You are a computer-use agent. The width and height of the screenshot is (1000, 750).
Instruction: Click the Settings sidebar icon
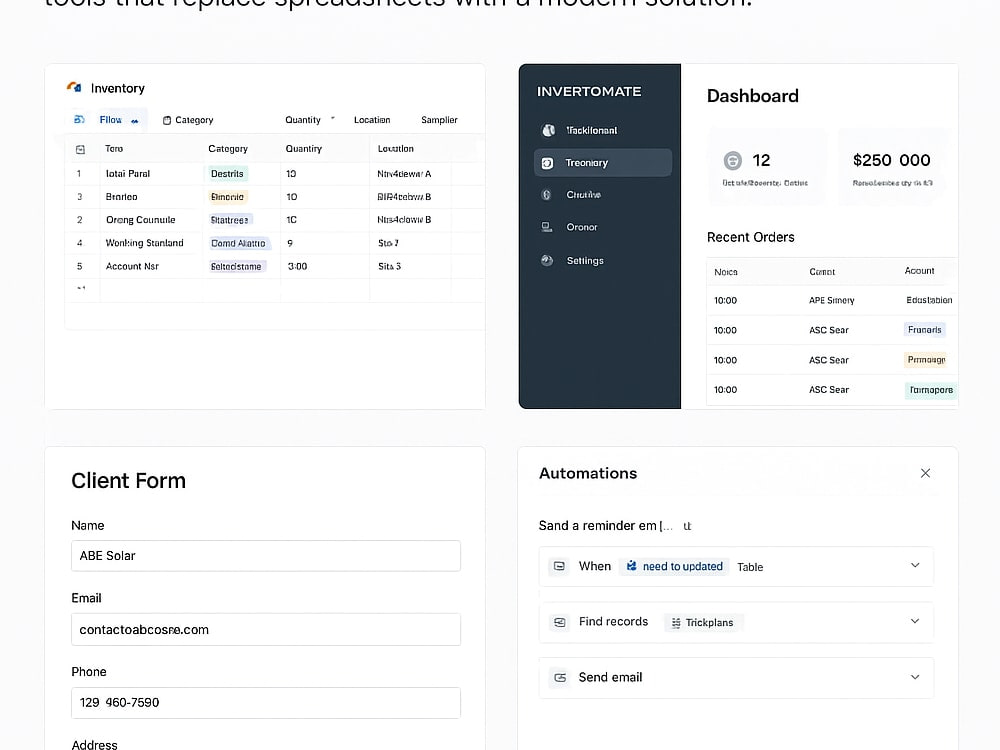pyautogui.click(x=547, y=260)
